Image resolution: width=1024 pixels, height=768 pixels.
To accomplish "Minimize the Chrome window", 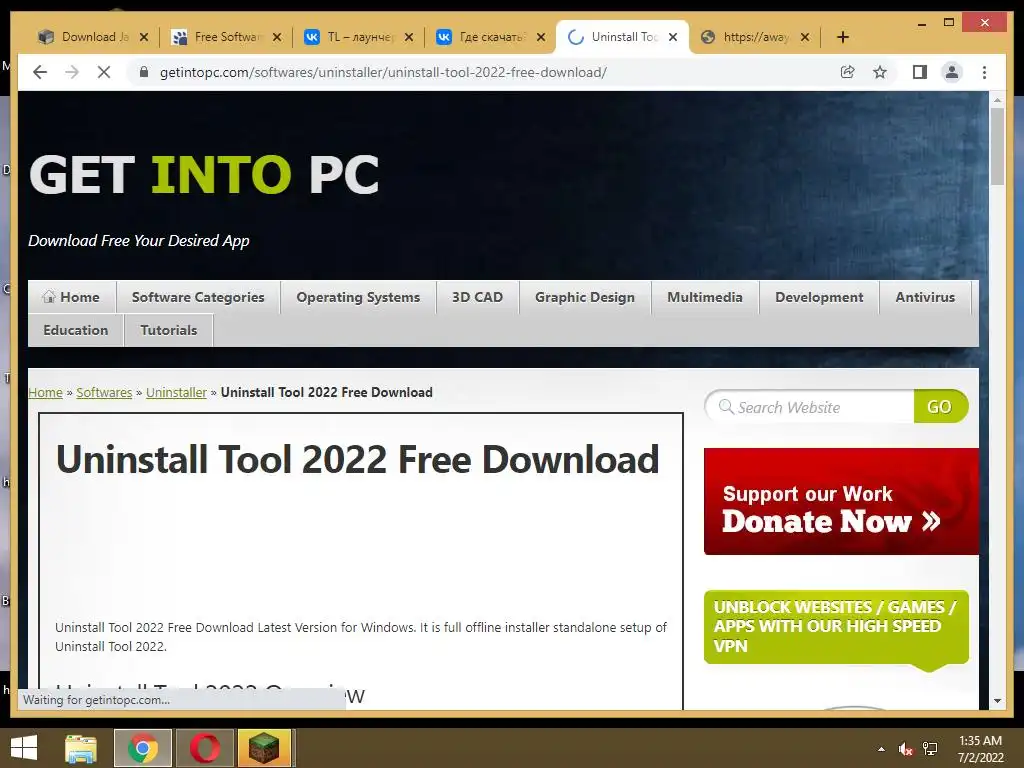I will tap(921, 24).
